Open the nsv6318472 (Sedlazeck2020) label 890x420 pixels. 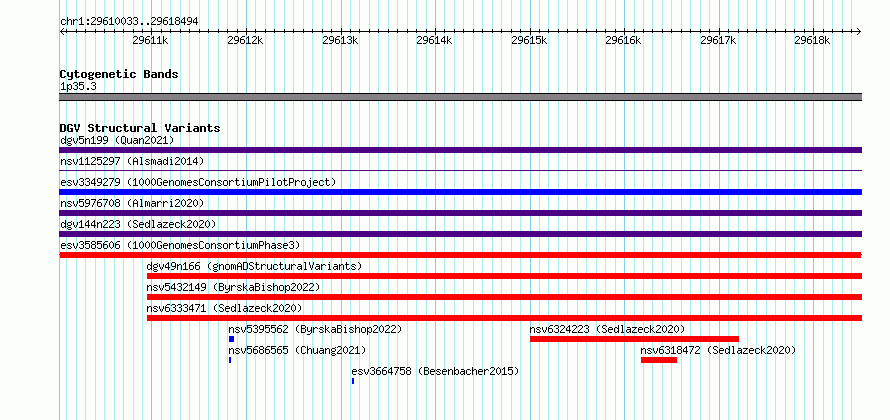(718, 350)
